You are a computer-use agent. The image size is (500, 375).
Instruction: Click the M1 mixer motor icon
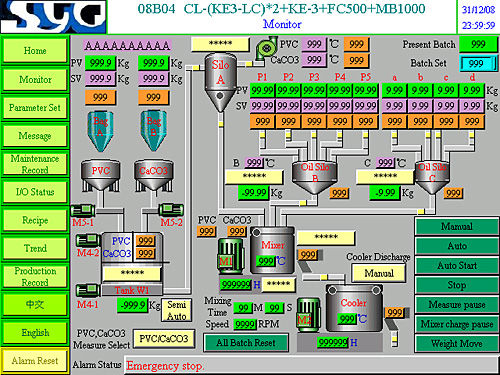point(230,256)
